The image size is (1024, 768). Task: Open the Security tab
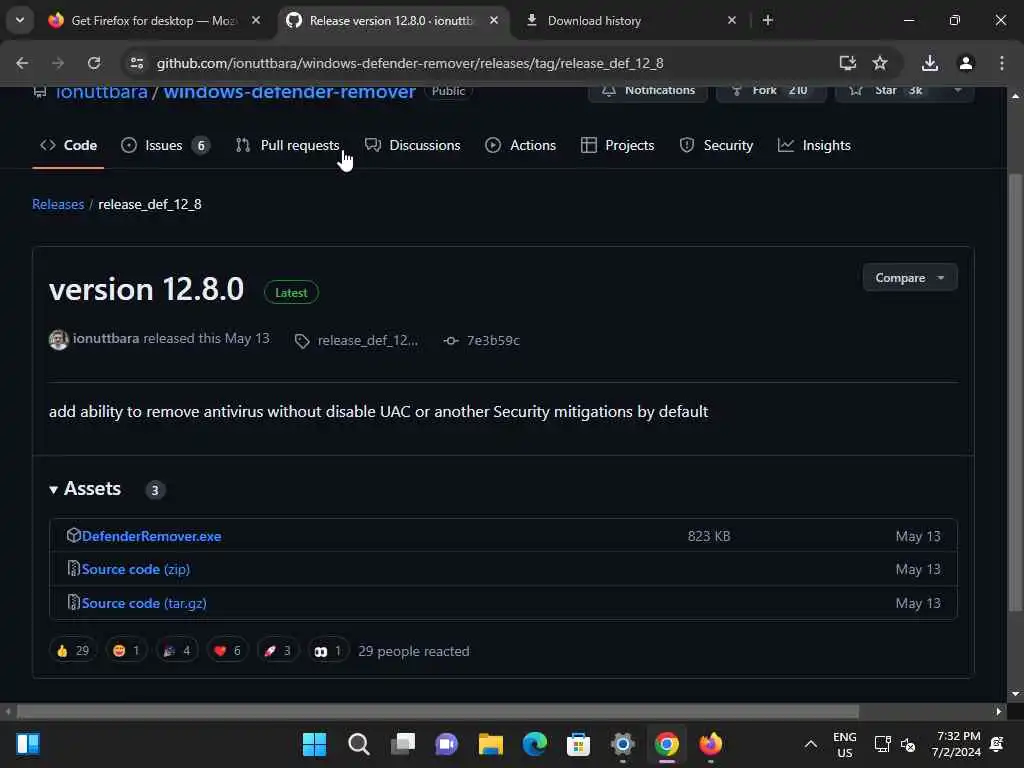pos(716,146)
